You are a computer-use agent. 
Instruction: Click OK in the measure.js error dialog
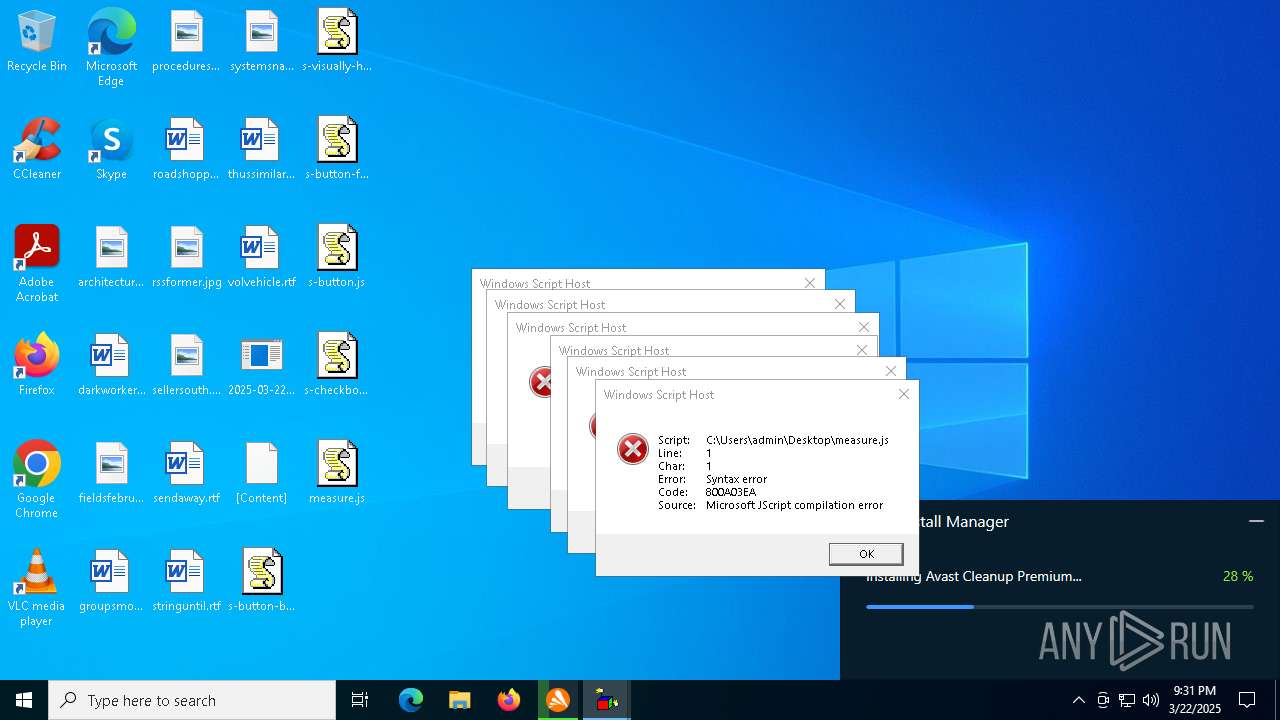[x=866, y=554]
